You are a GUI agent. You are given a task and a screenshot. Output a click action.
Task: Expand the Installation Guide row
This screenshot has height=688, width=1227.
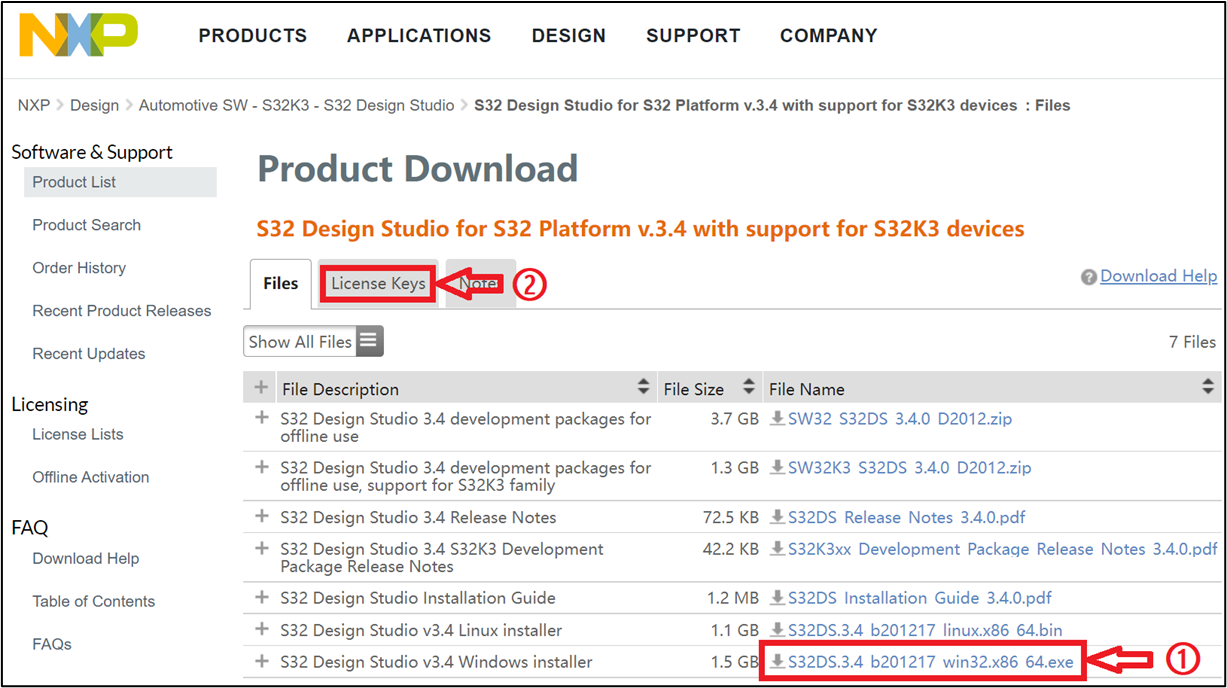pyautogui.click(x=262, y=597)
